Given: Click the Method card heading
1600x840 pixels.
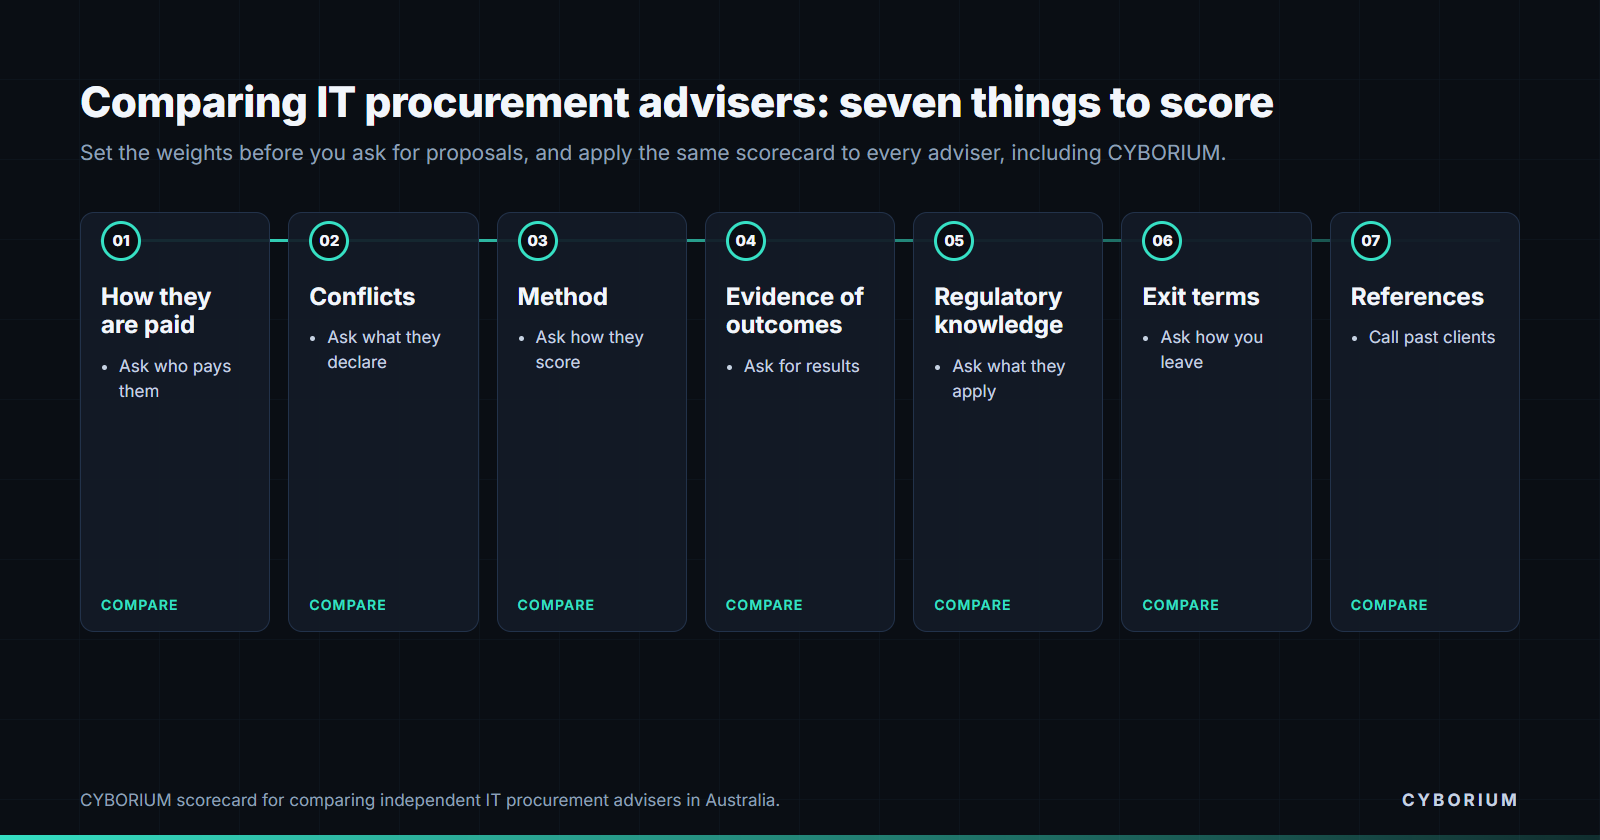Looking at the screenshot, I should point(563,297).
